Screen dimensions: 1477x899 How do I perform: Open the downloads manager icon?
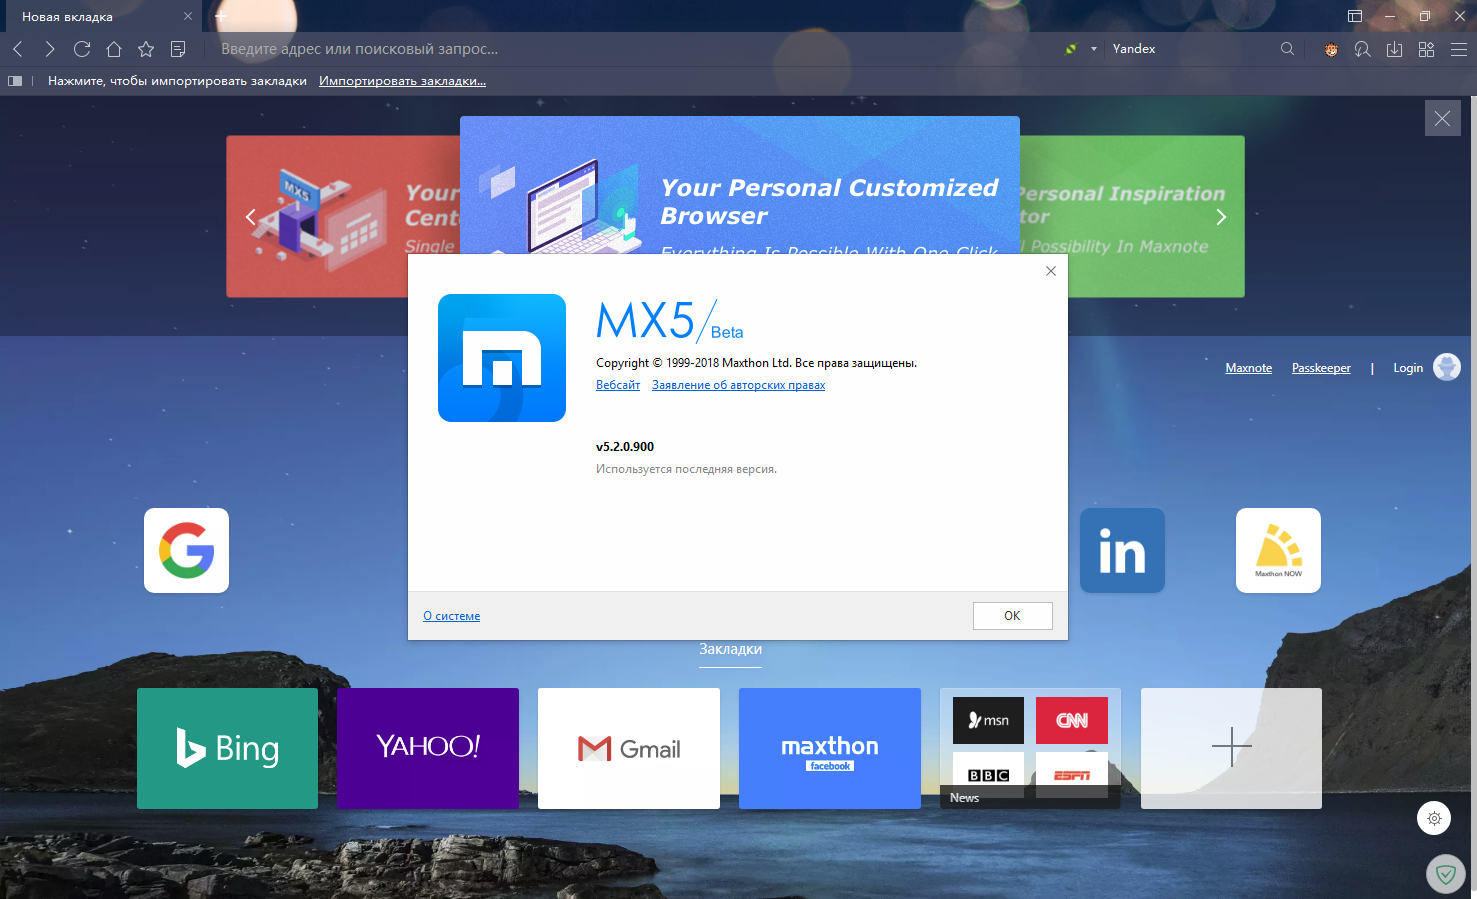[1394, 49]
